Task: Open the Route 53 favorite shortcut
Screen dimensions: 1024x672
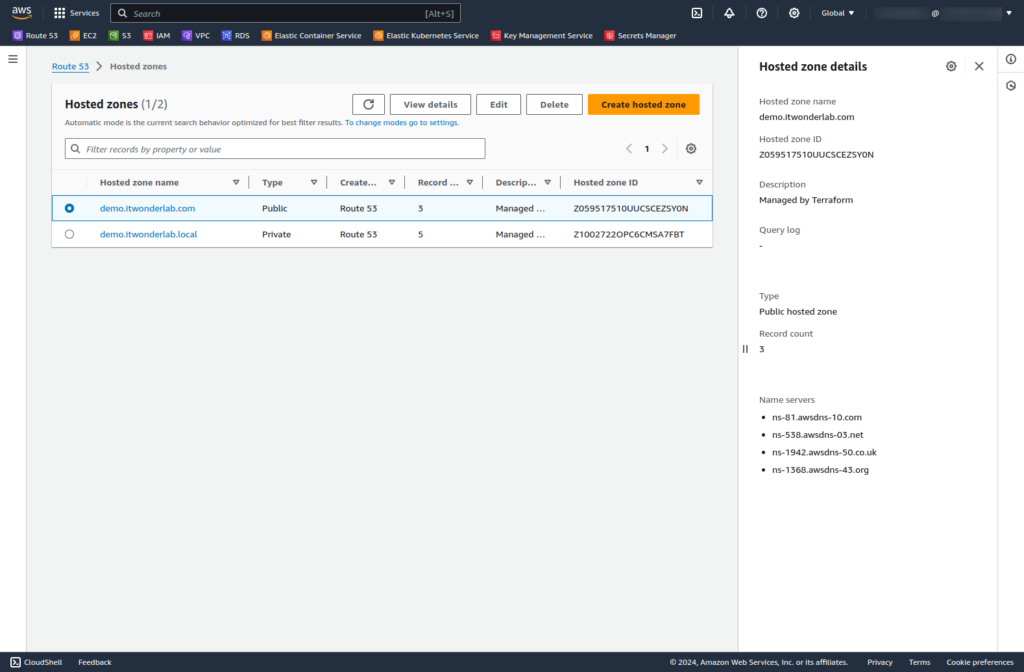Action: [35, 36]
